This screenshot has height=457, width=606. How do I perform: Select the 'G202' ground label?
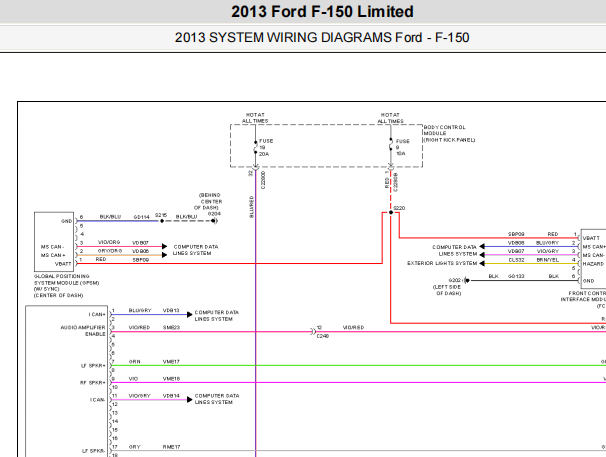tap(455, 280)
